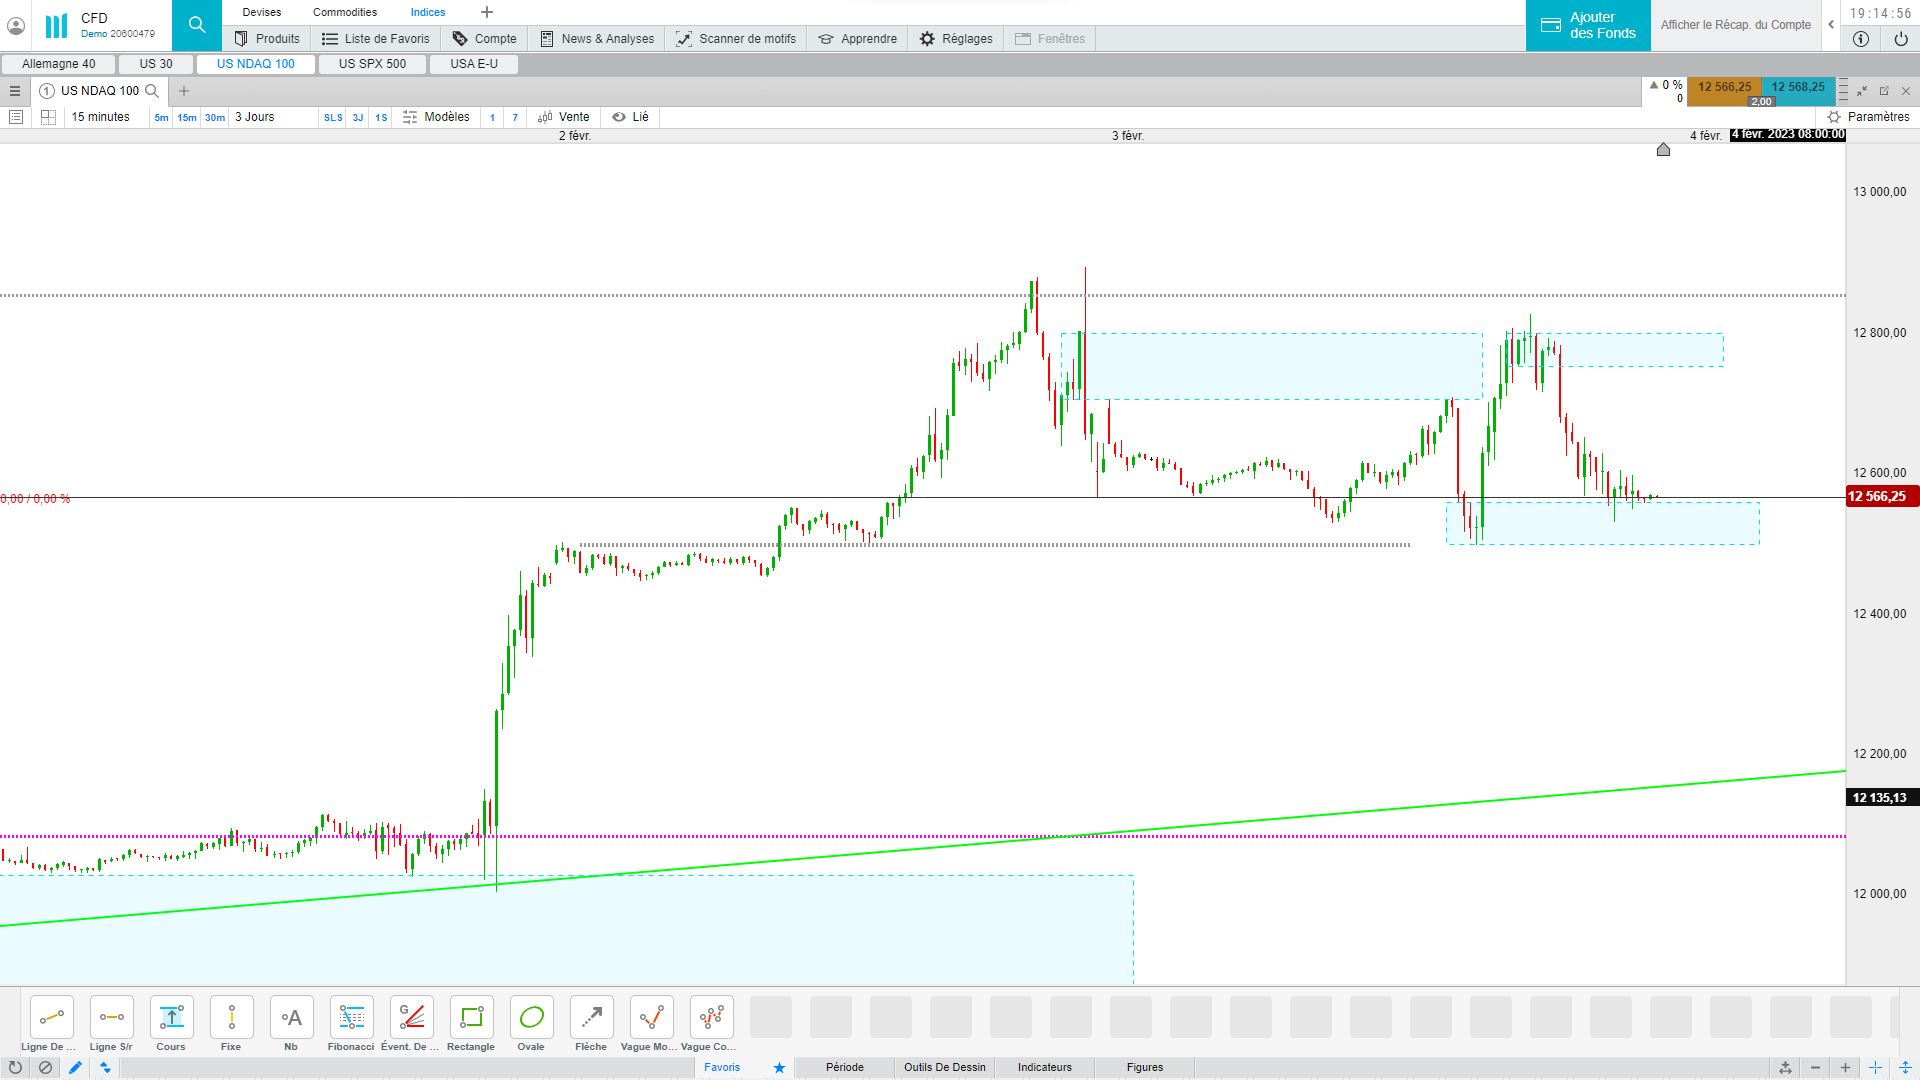Select the Rectangle drawing tool
Viewport: 1920px width, 1080px height.
[x=471, y=1018]
